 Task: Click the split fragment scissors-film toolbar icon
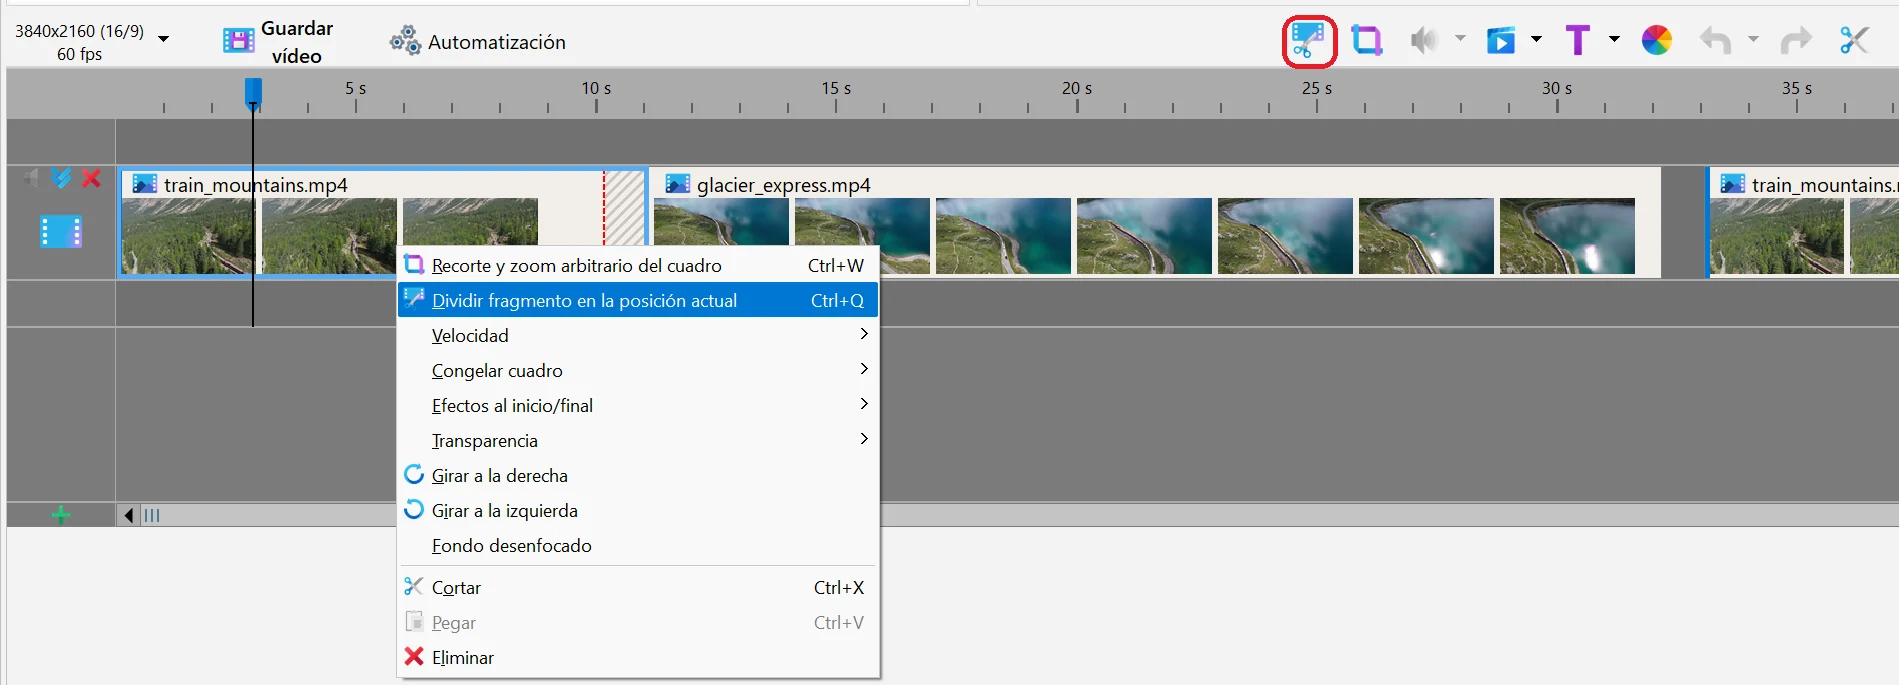(x=1309, y=41)
